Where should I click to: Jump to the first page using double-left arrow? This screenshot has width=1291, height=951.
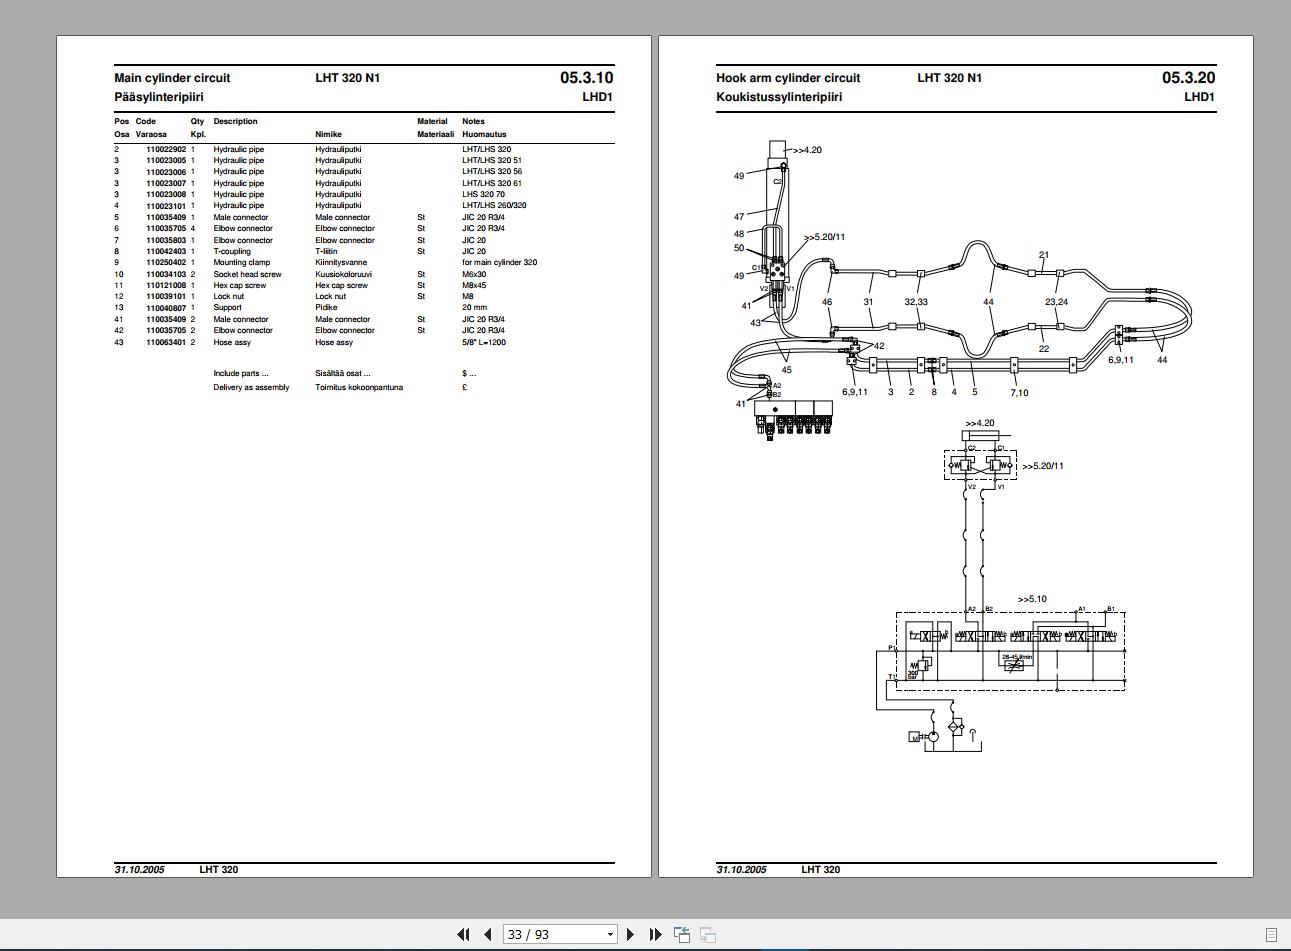point(463,933)
